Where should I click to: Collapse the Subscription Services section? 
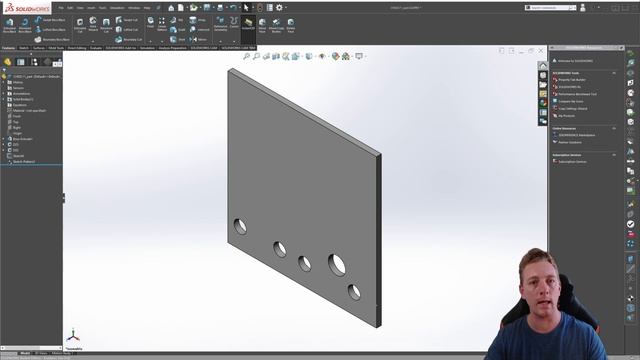pos(614,155)
